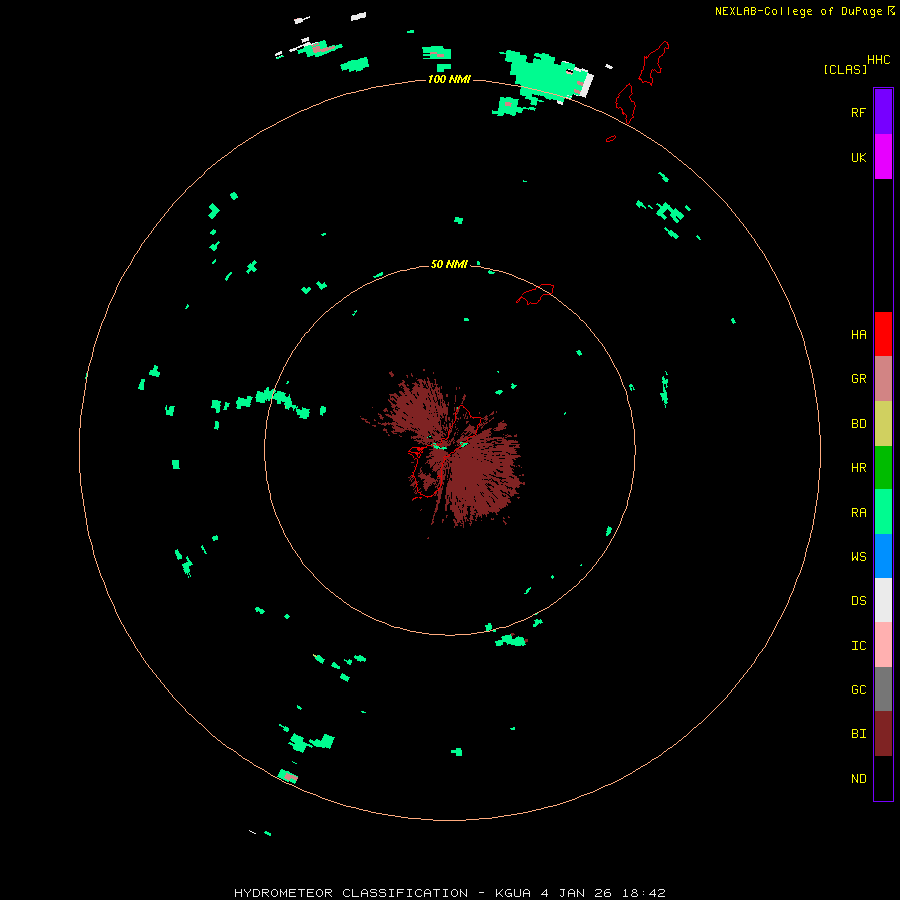Click the HYDROMETEOR CLASSIFICATION title text

[x=351, y=893]
